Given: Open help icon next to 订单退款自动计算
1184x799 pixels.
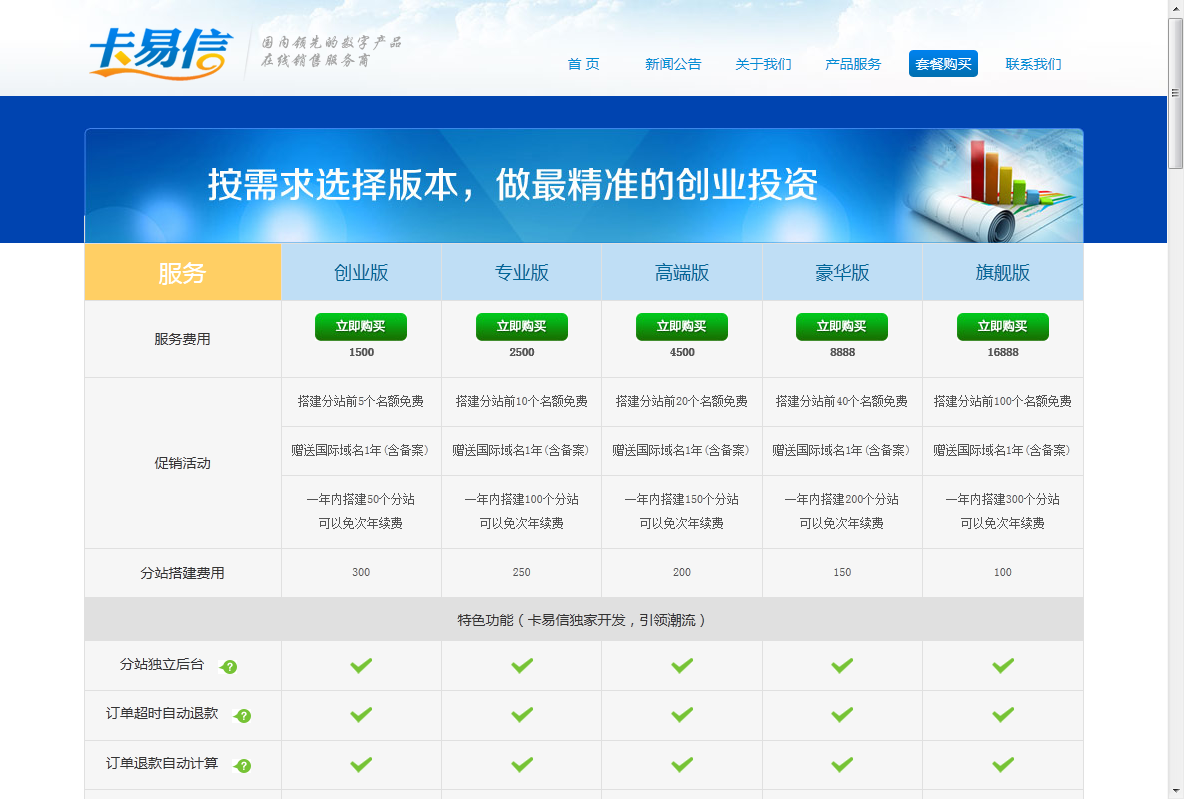Looking at the screenshot, I should 244,766.
